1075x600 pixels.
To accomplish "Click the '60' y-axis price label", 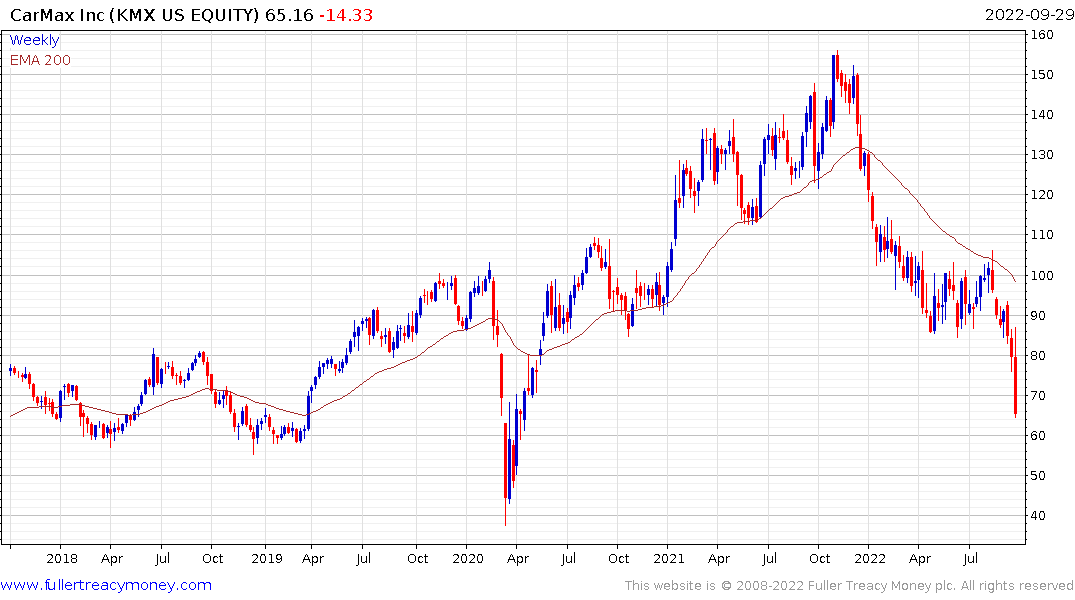I will point(1038,436).
